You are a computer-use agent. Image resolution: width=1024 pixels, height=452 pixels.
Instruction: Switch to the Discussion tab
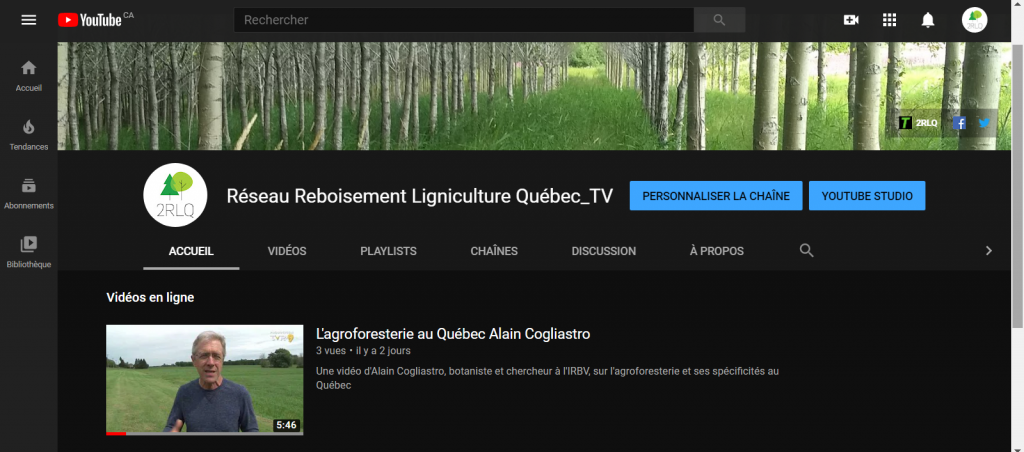604,251
